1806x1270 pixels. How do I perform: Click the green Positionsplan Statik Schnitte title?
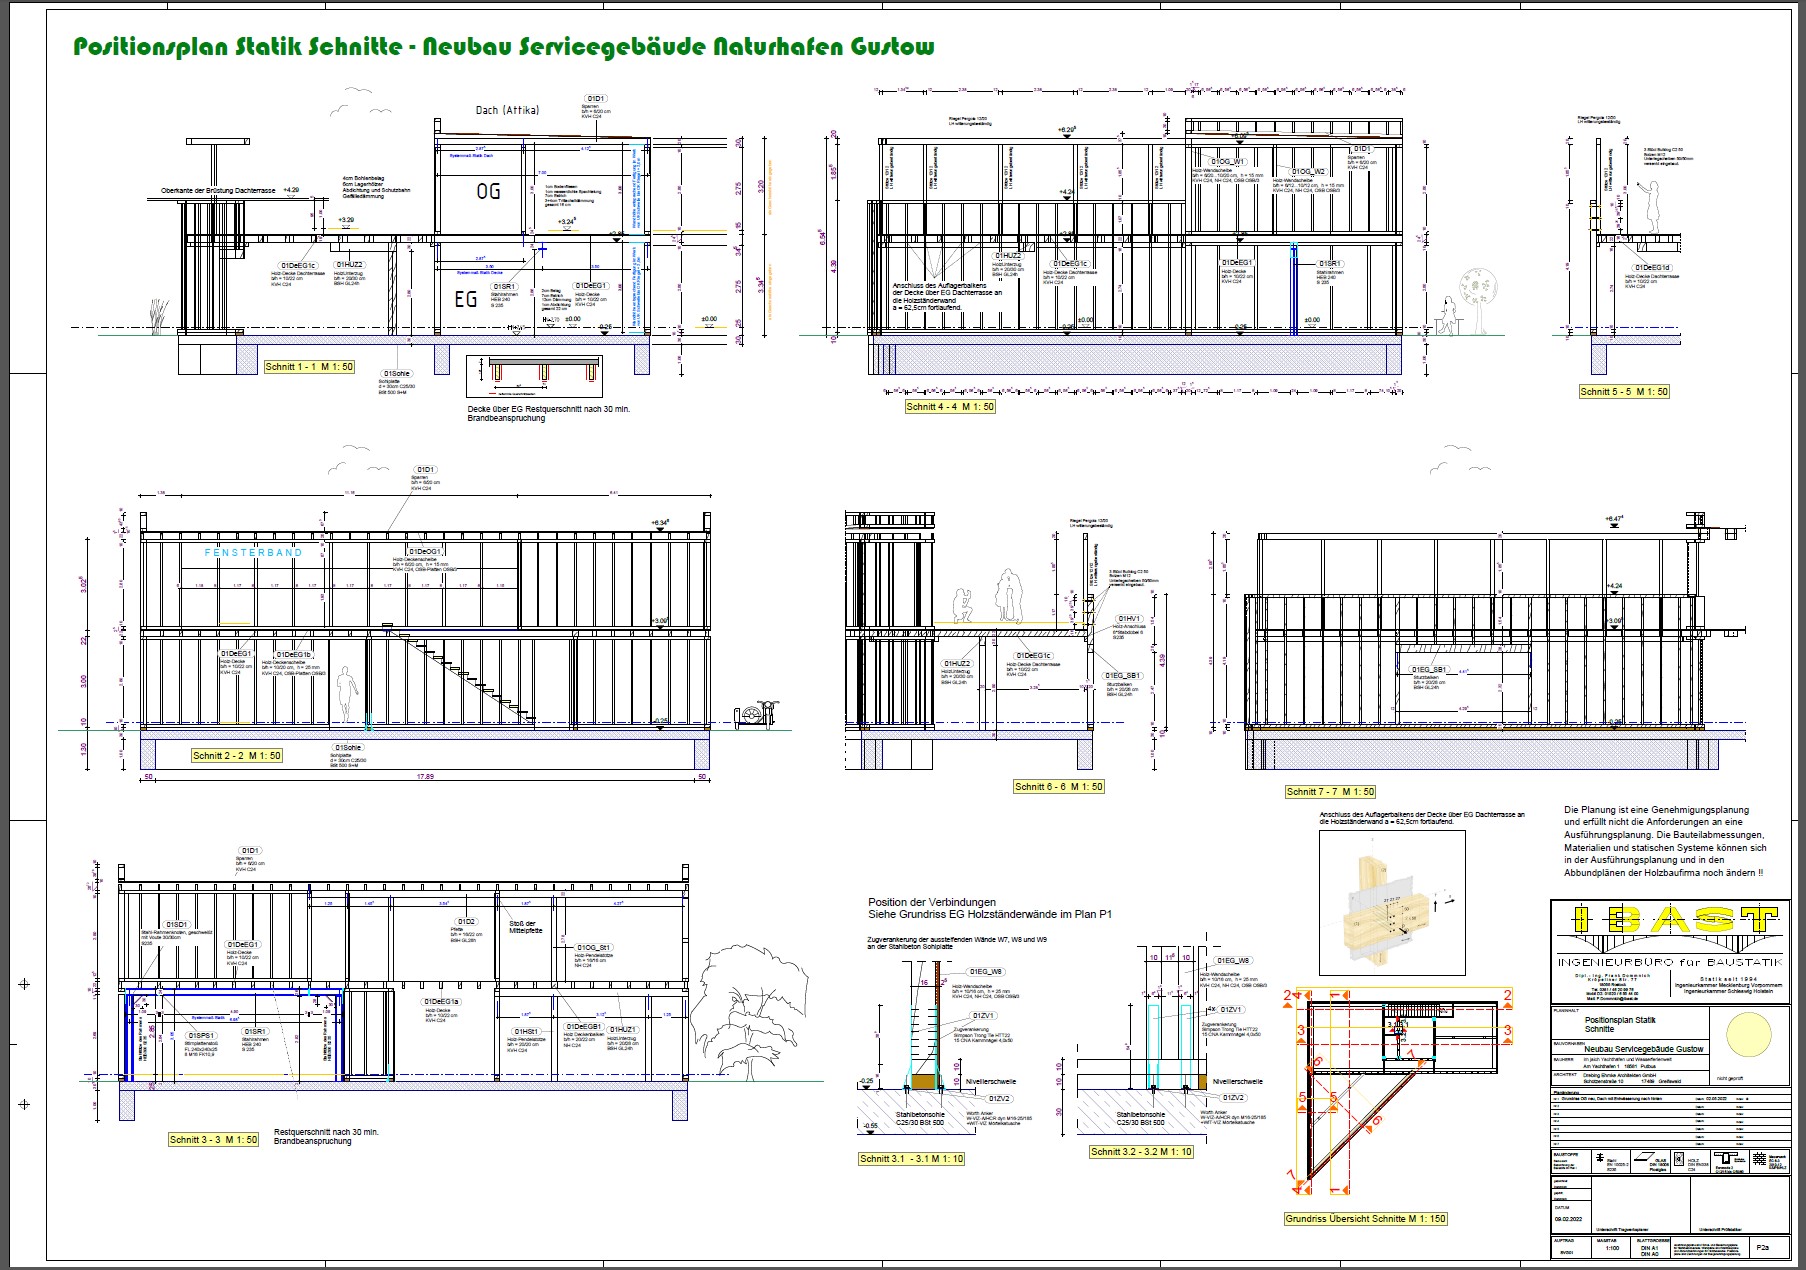504,47
